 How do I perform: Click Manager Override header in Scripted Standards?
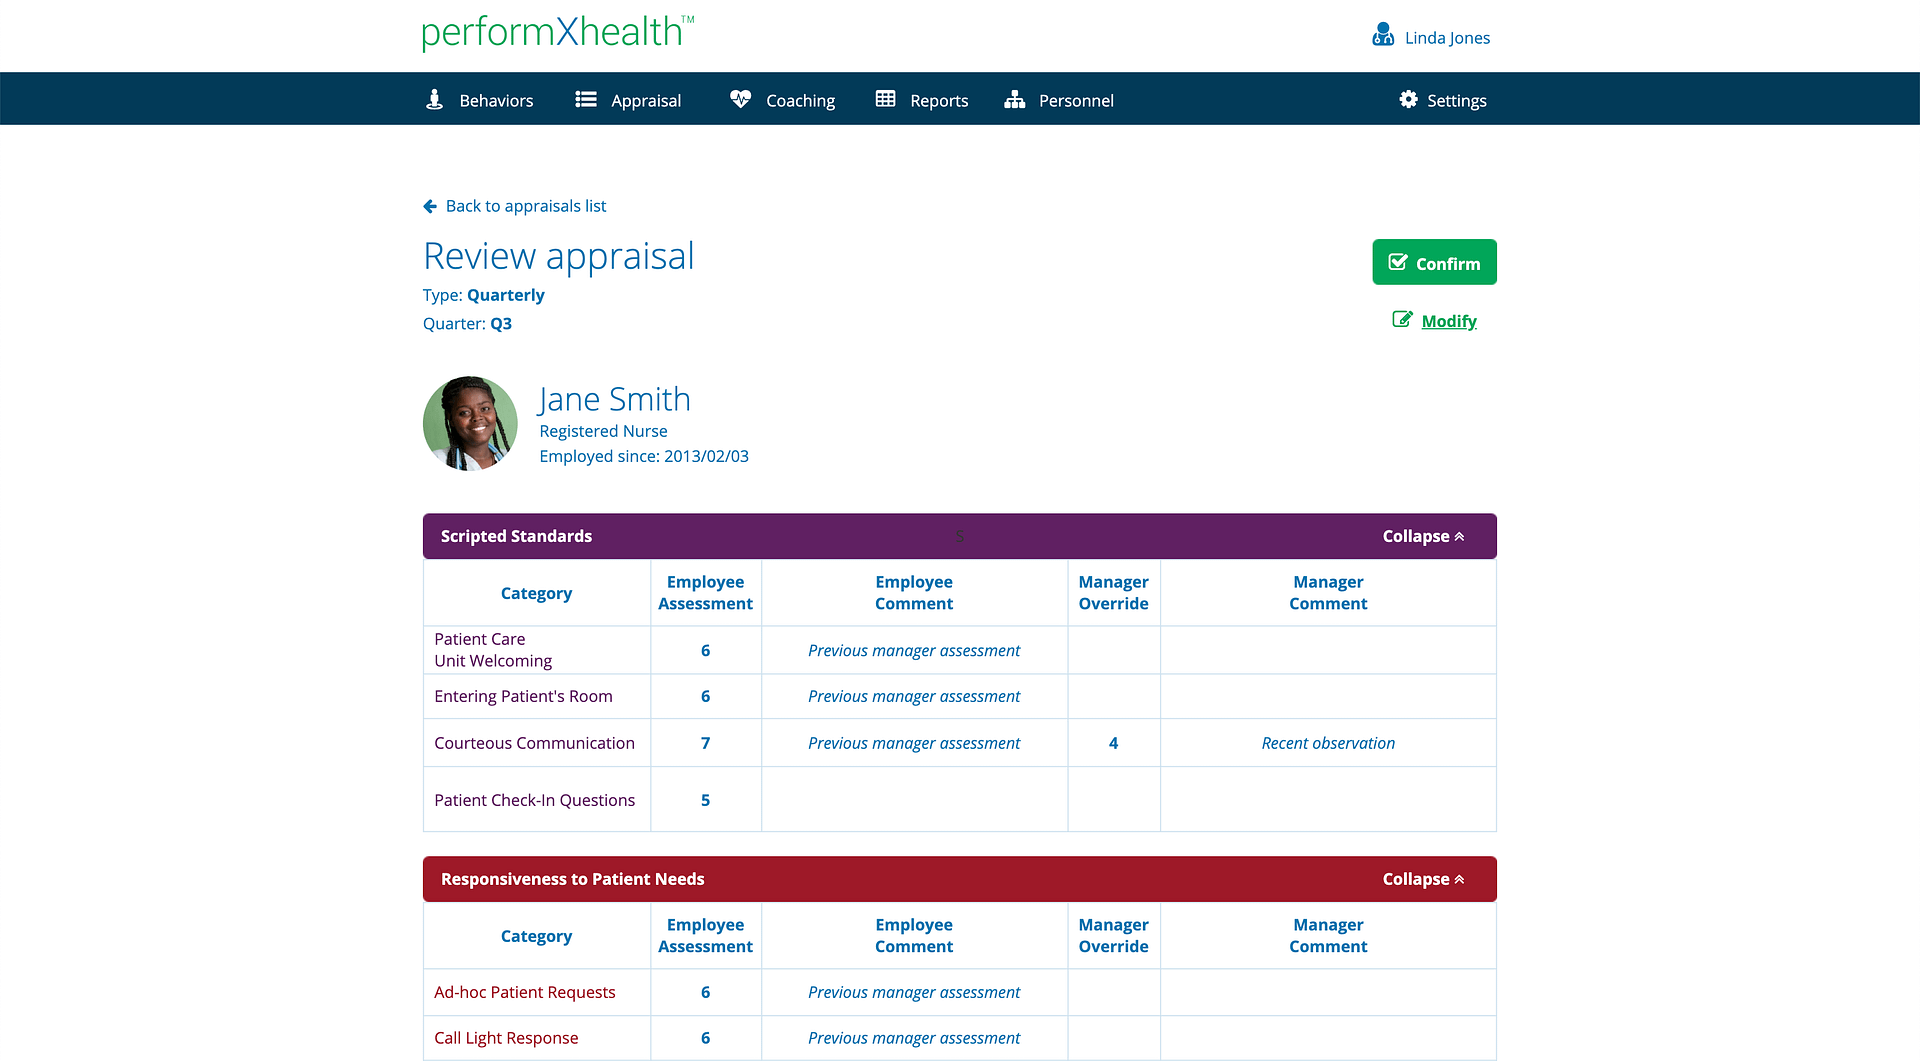coord(1113,593)
